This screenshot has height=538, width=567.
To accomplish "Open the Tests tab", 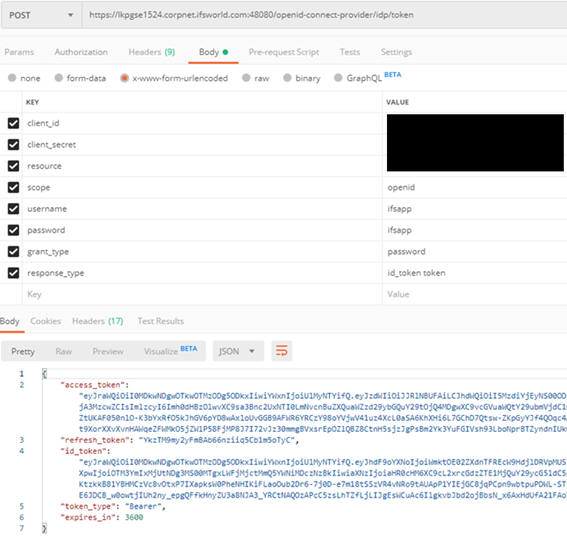I will click(350, 52).
